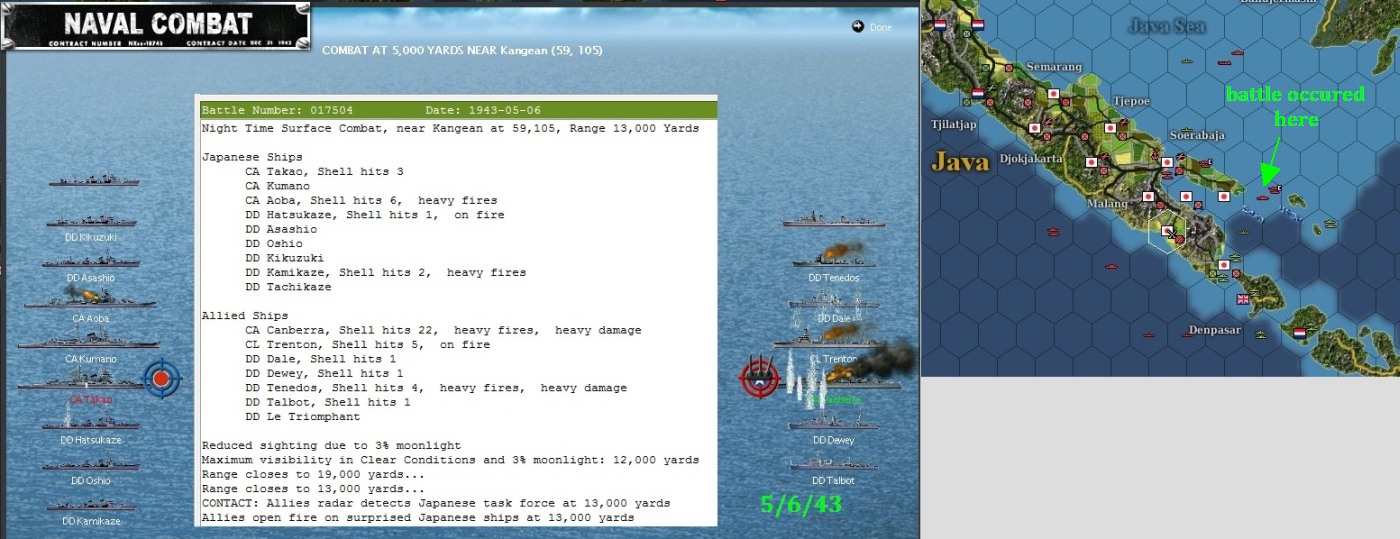Click the DD Talbot name label
Image resolution: width=1400 pixels, height=539 pixels.
pos(834,480)
